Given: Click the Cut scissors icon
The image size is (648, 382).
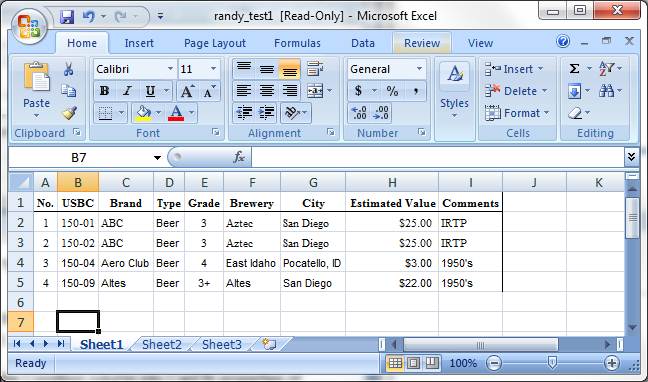Looking at the screenshot, I should (x=69, y=69).
